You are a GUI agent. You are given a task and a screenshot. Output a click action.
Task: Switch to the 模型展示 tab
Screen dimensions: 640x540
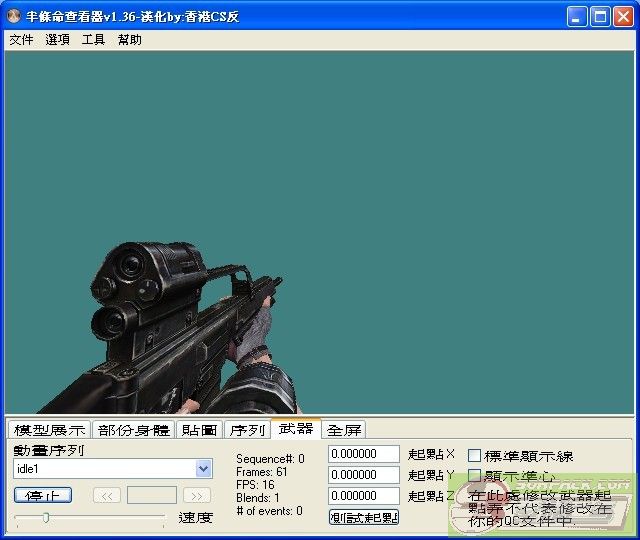(x=49, y=430)
